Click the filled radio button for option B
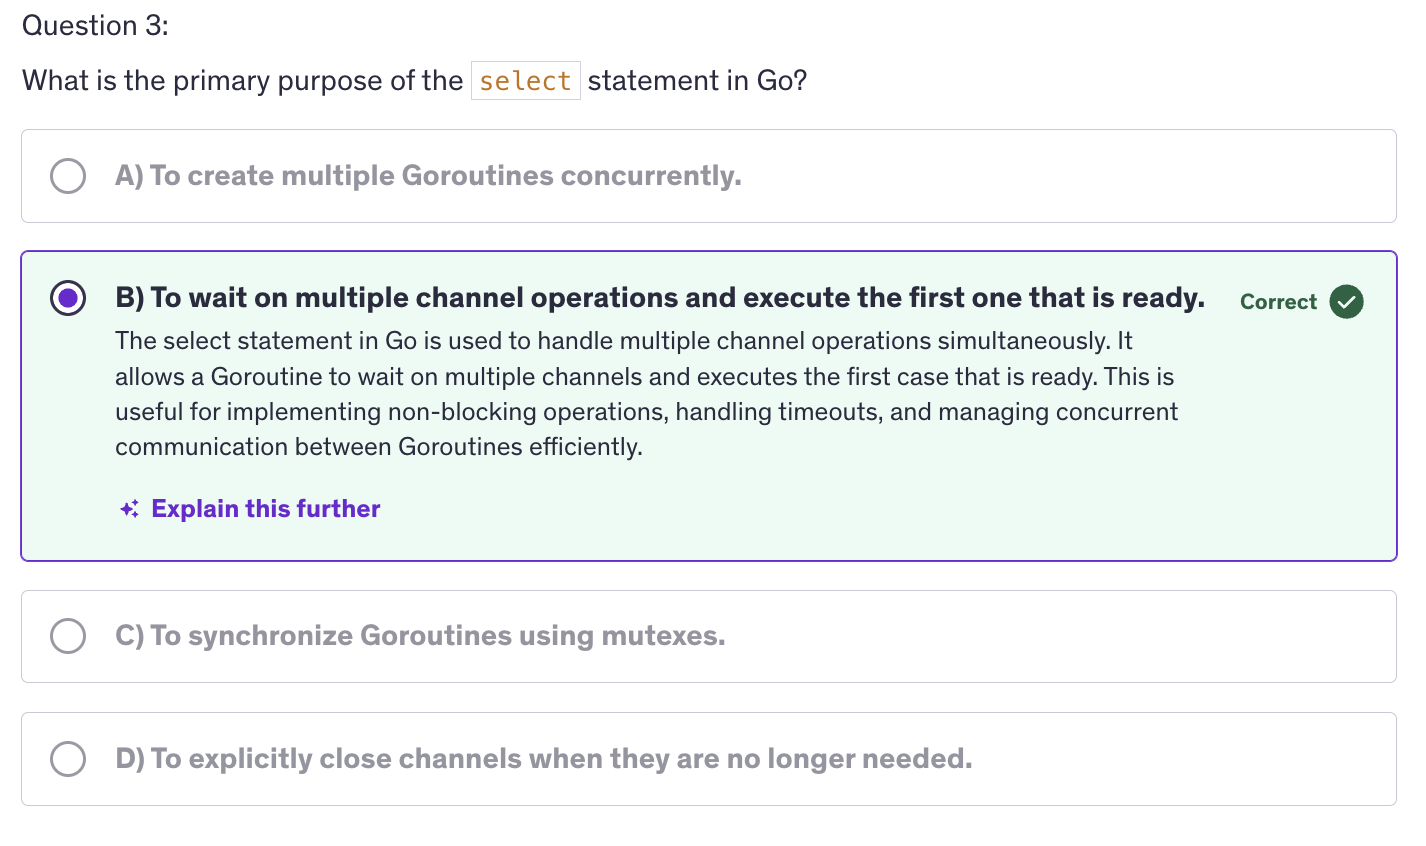Image resolution: width=1426 pixels, height=846 pixels. tap(68, 298)
